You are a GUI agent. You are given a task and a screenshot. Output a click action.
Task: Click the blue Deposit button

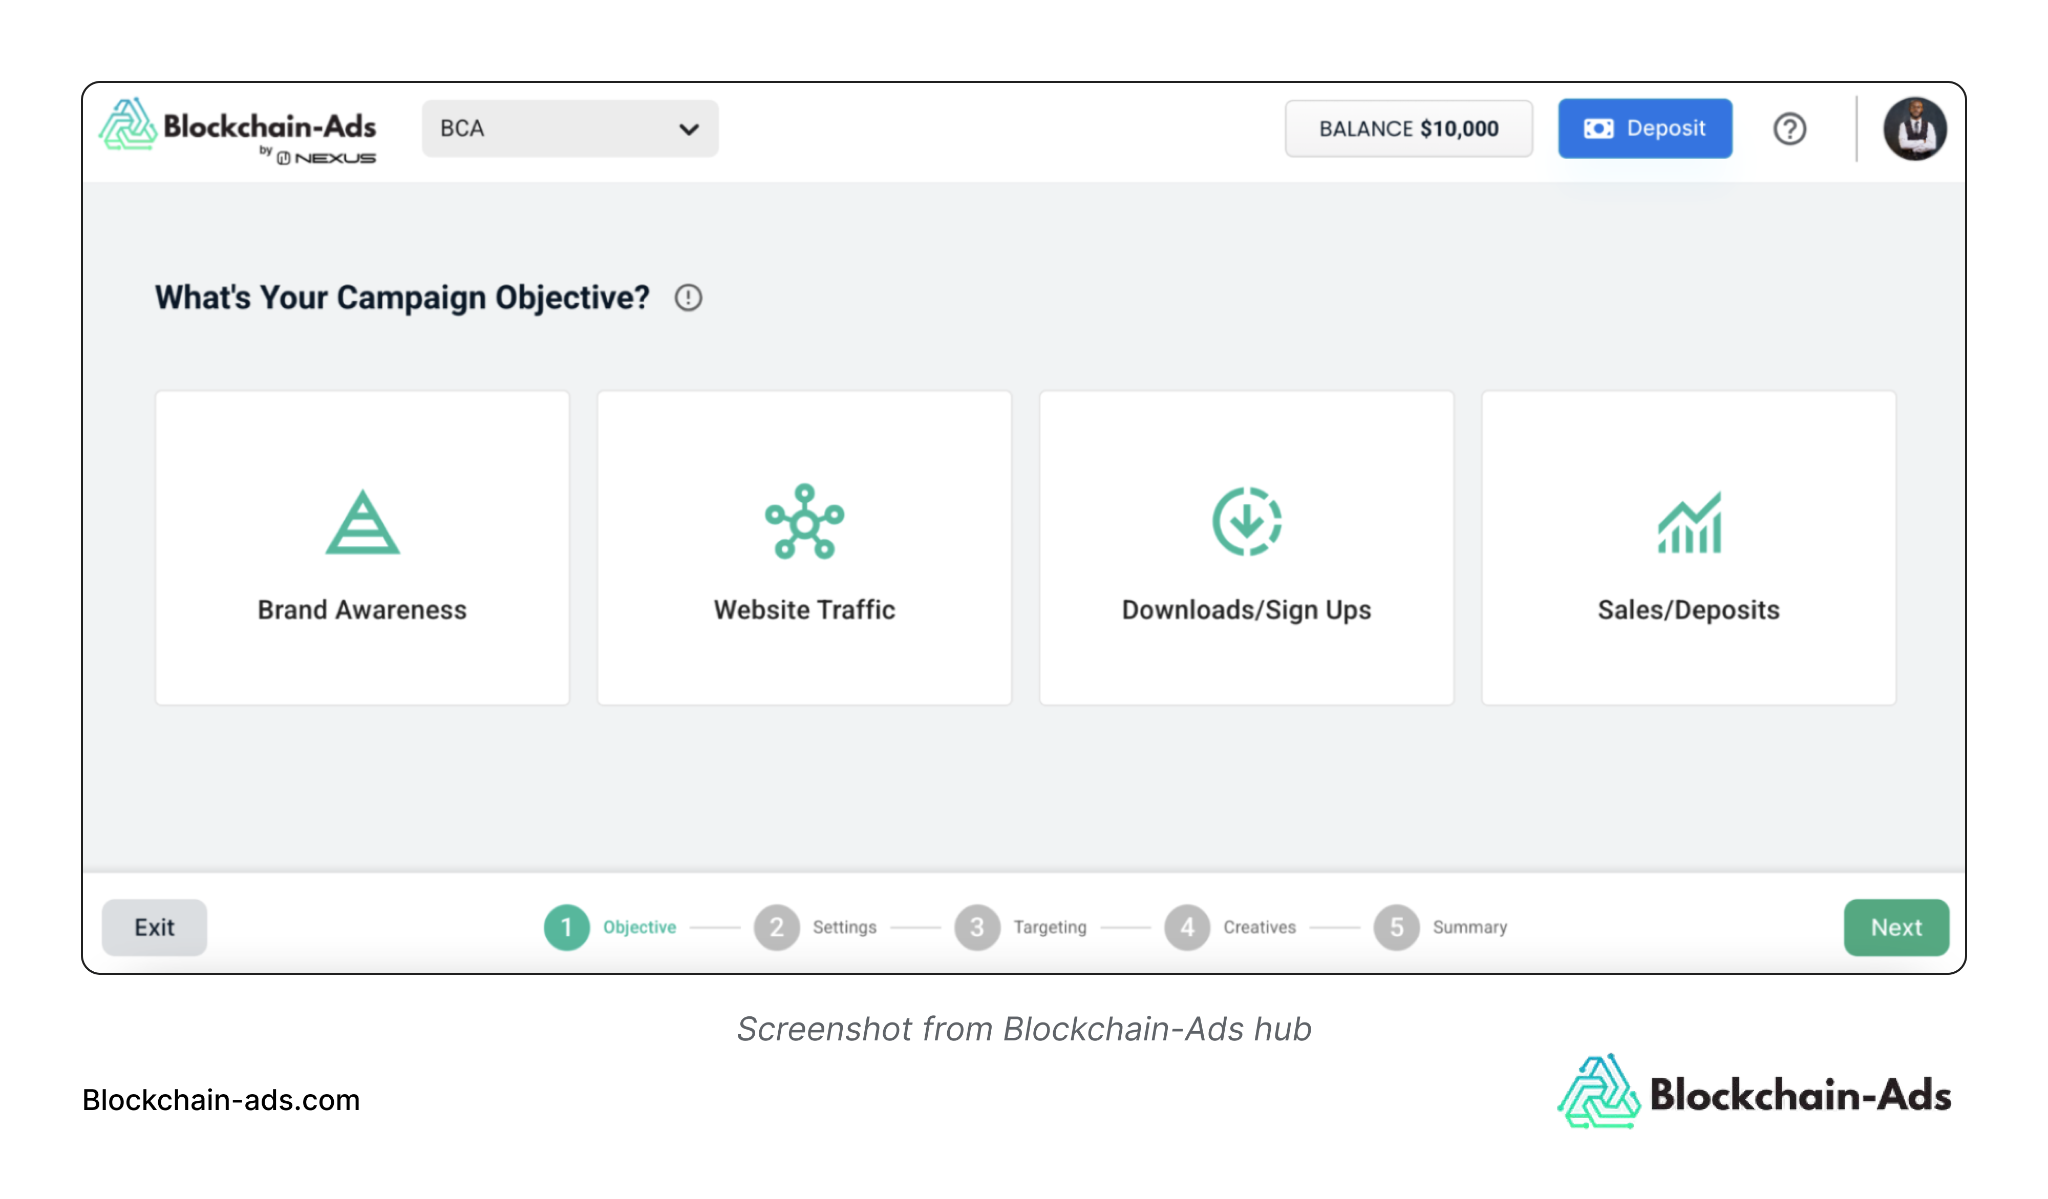point(1645,128)
